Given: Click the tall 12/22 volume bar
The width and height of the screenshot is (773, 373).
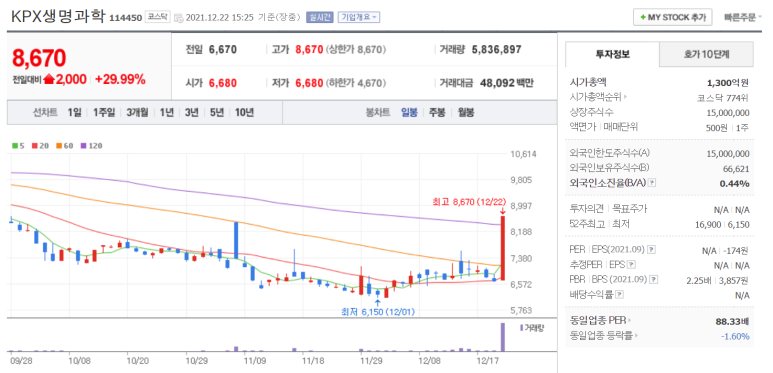Looking at the screenshot, I should 503,337.
